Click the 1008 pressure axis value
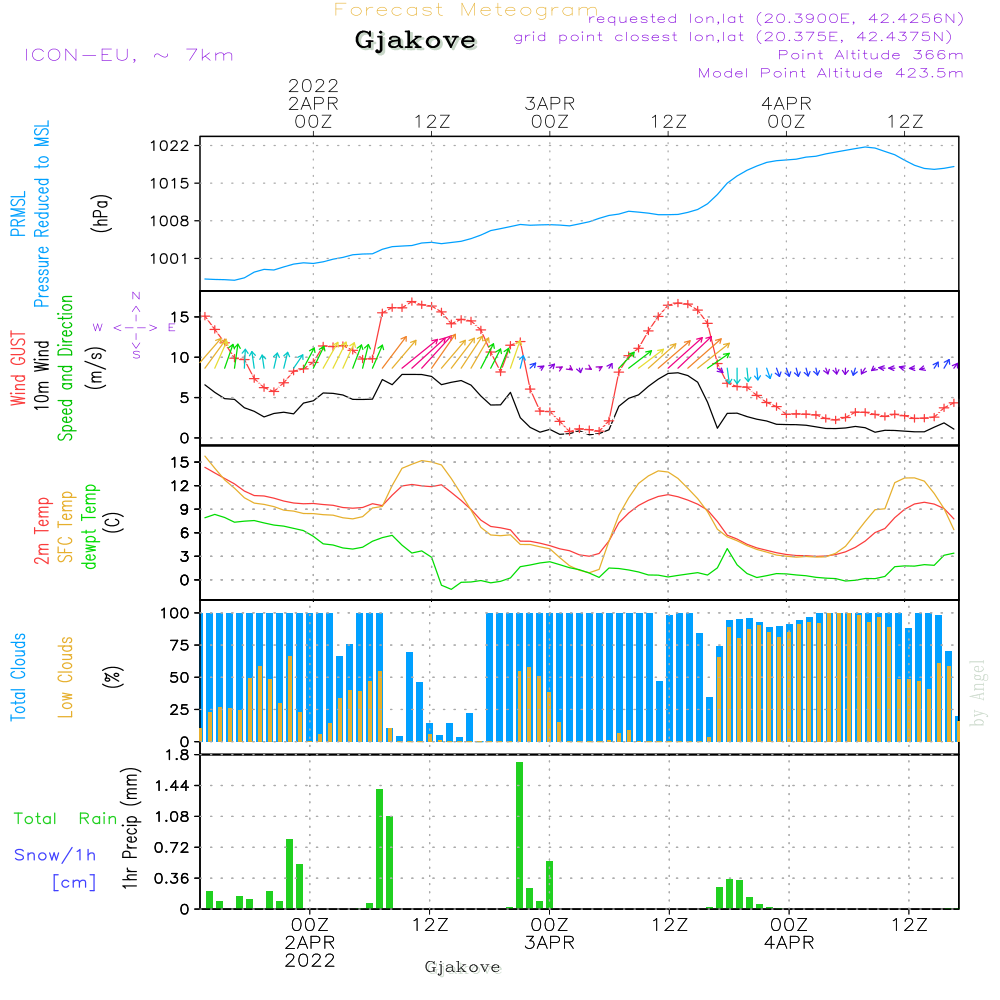Screen dimensions: 1000x1000 click(x=170, y=221)
